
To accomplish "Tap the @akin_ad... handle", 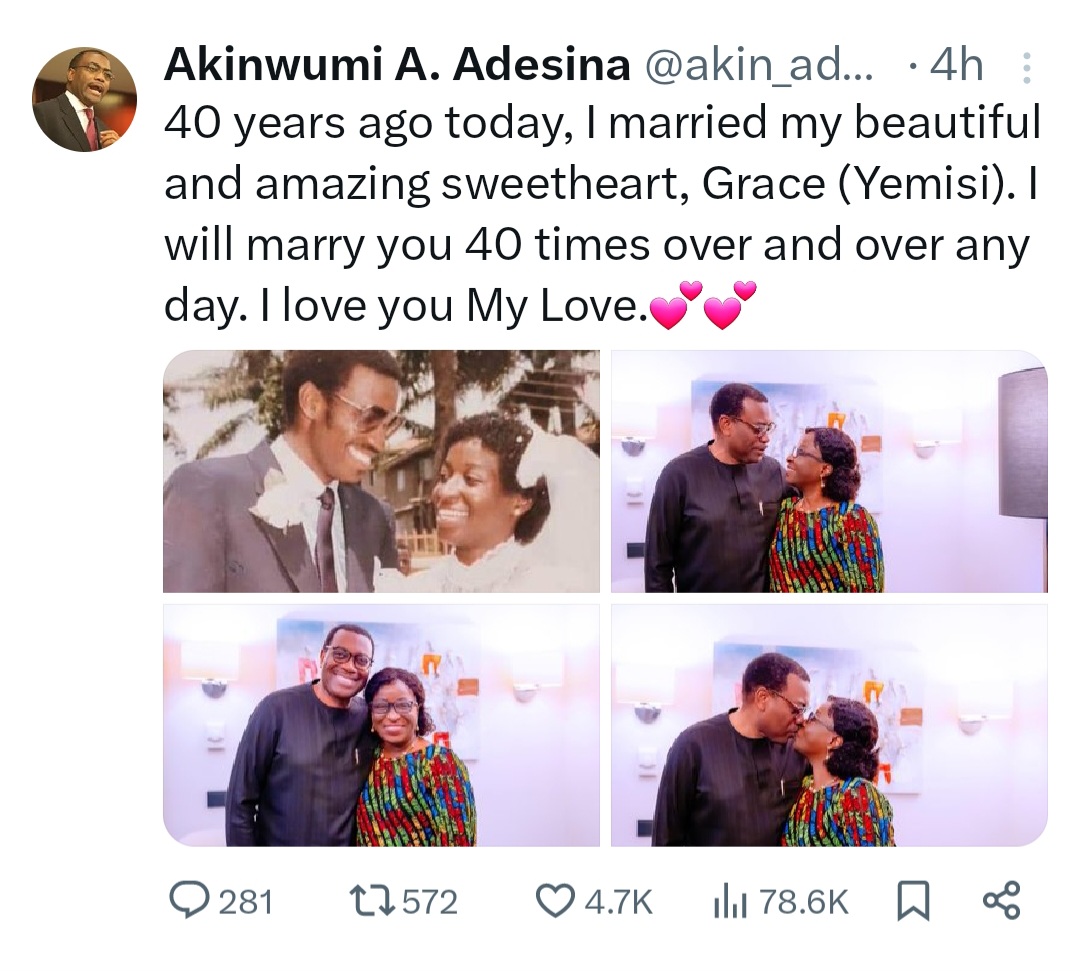I will tap(759, 67).
